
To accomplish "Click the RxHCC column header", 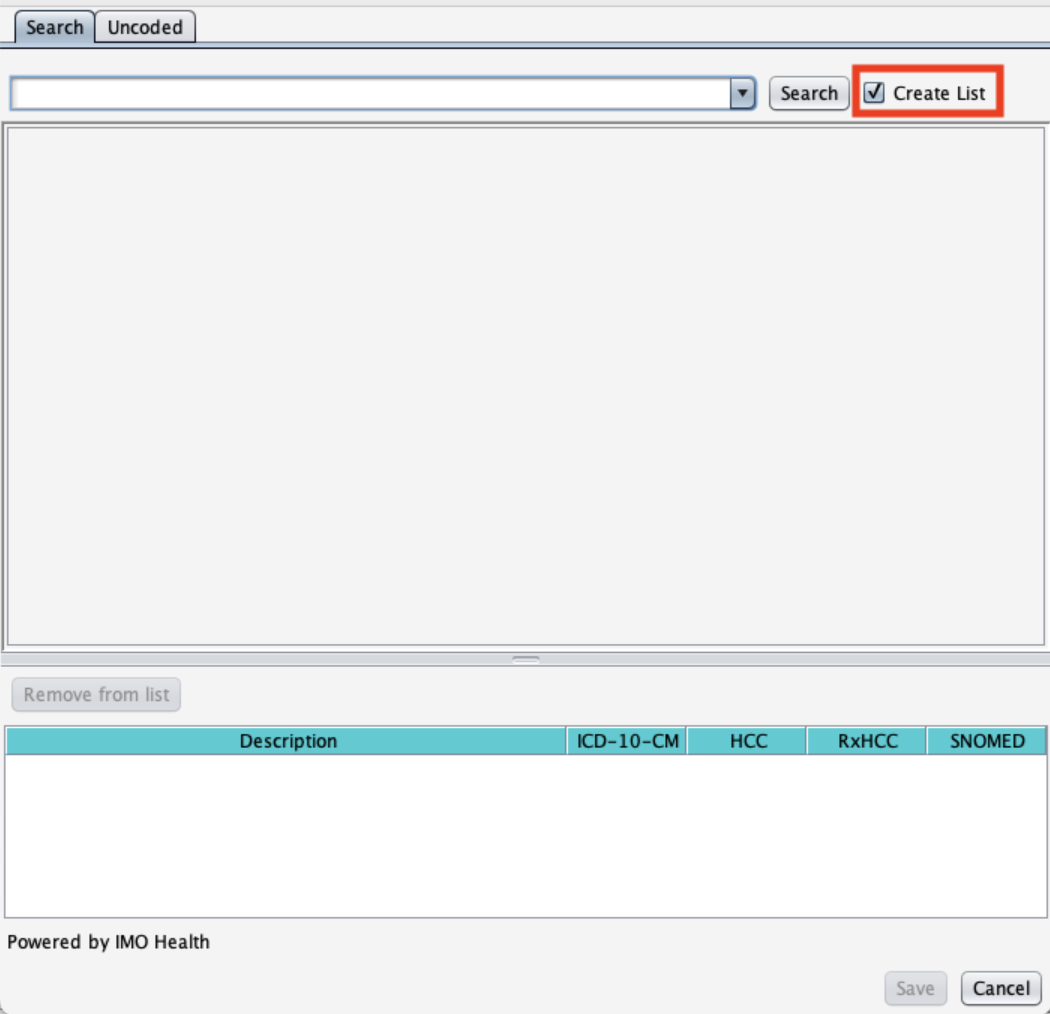I will (x=867, y=741).
